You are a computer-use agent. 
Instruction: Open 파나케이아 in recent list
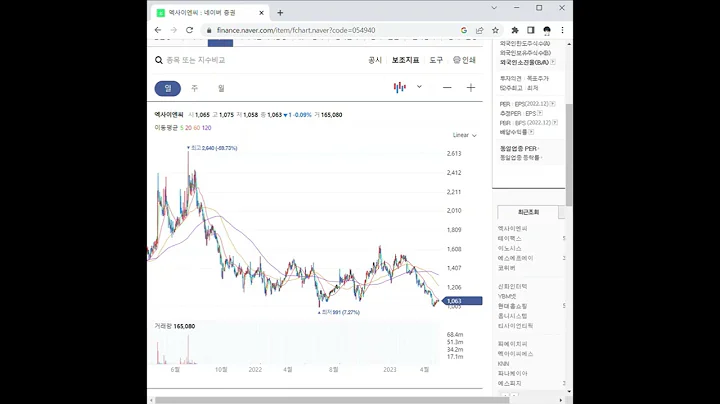pyautogui.click(x=512, y=373)
